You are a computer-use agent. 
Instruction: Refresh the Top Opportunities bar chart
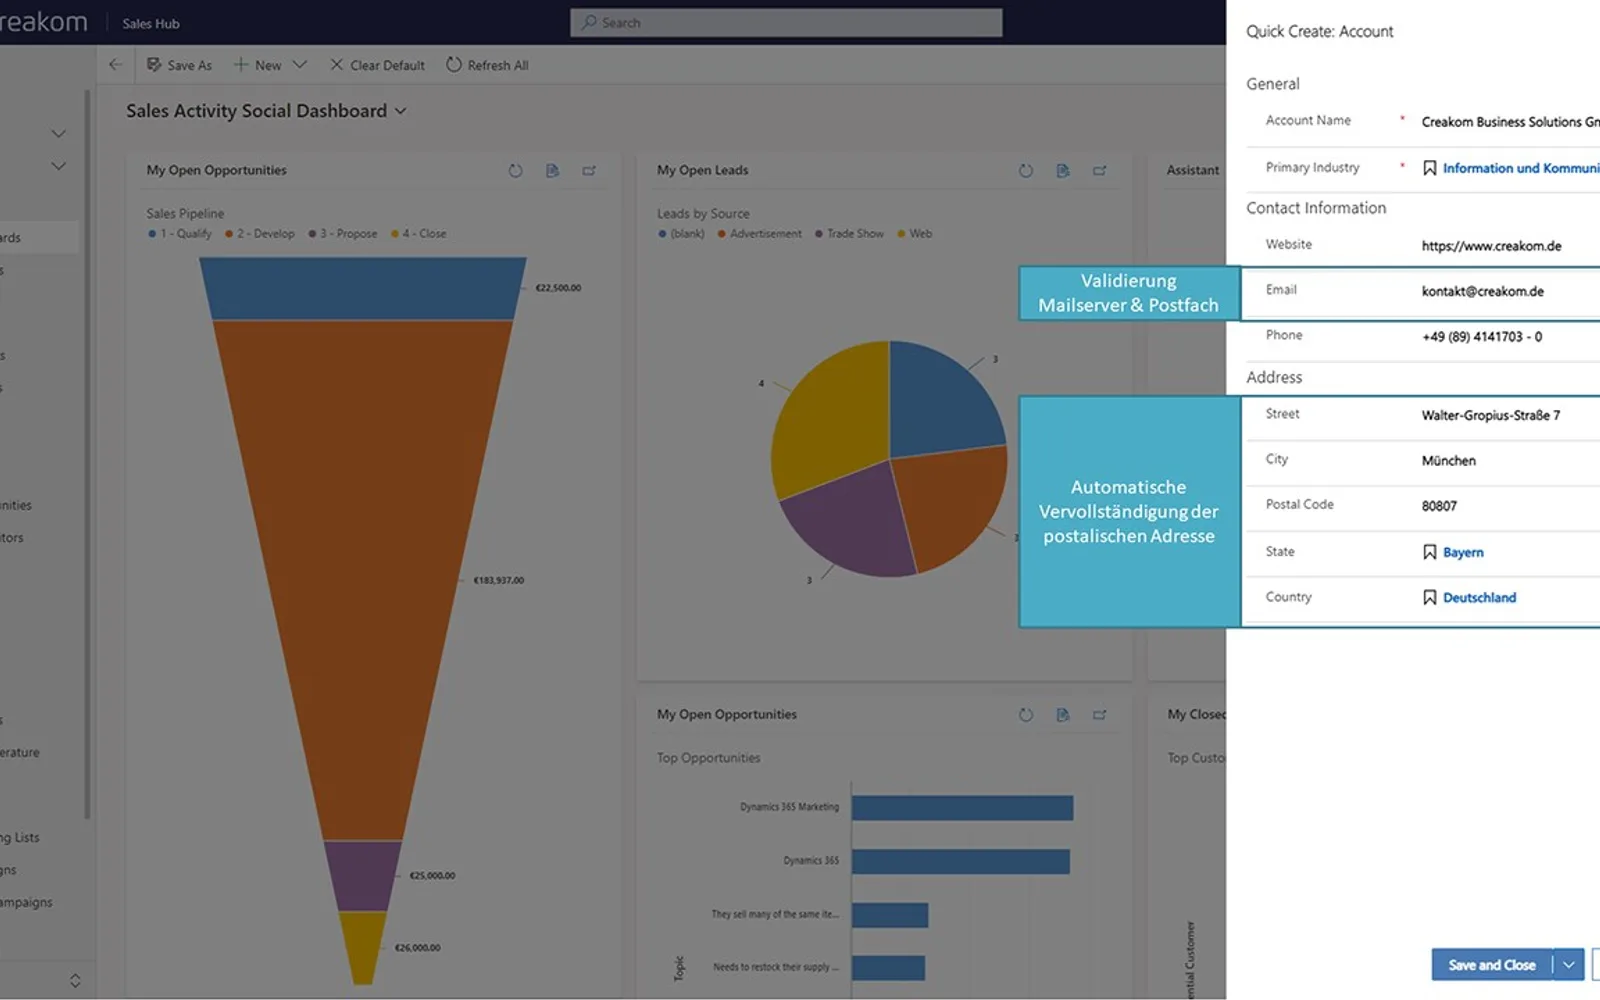(x=1025, y=715)
